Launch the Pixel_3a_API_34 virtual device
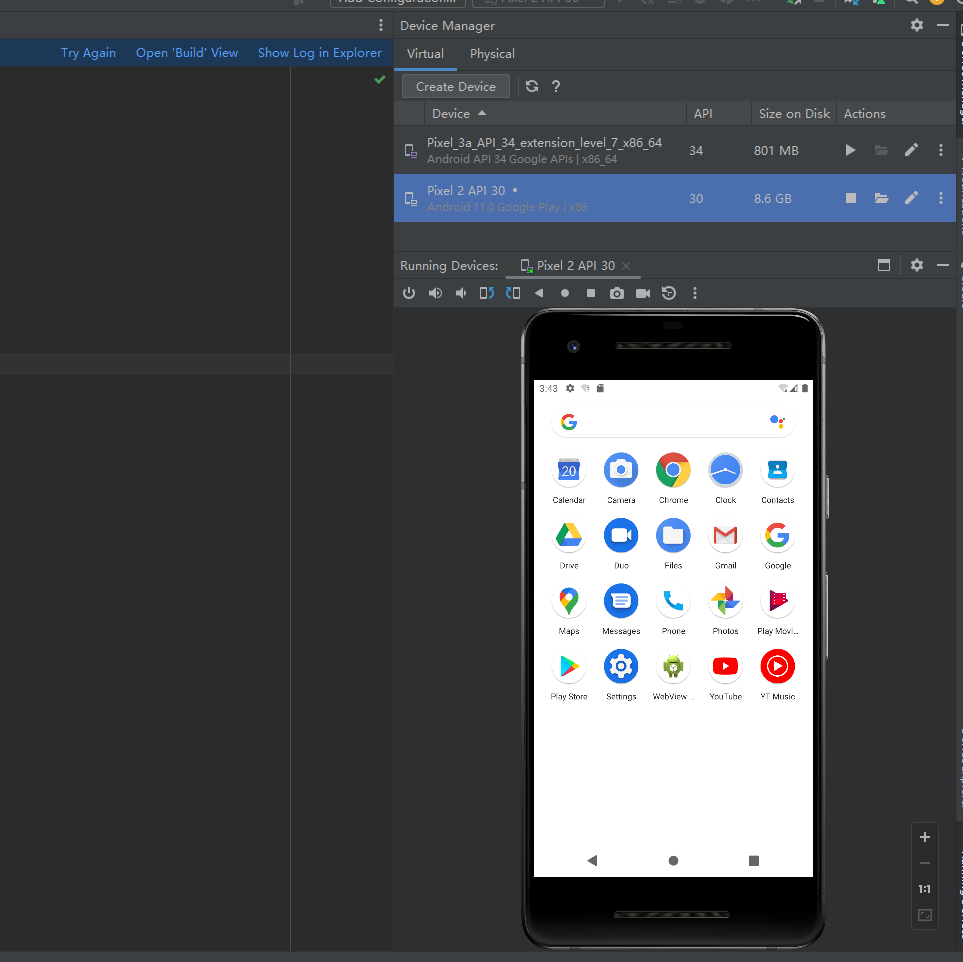Image resolution: width=963 pixels, height=962 pixels. click(x=849, y=150)
